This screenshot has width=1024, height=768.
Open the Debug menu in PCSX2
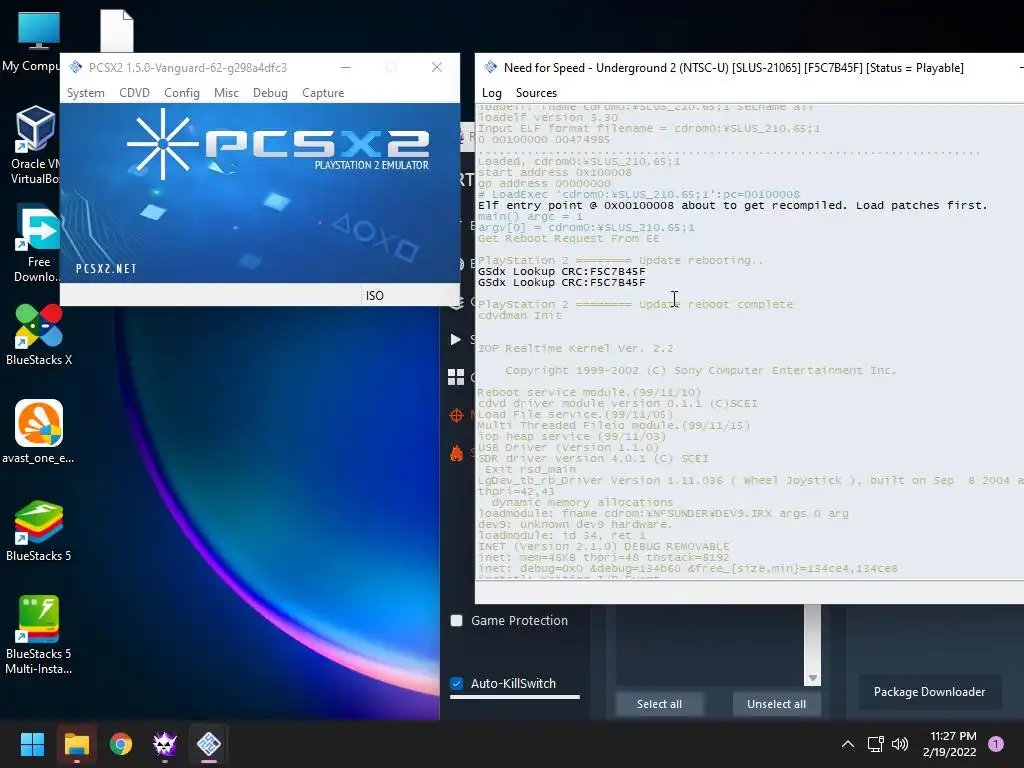click(x=270, y=93)
